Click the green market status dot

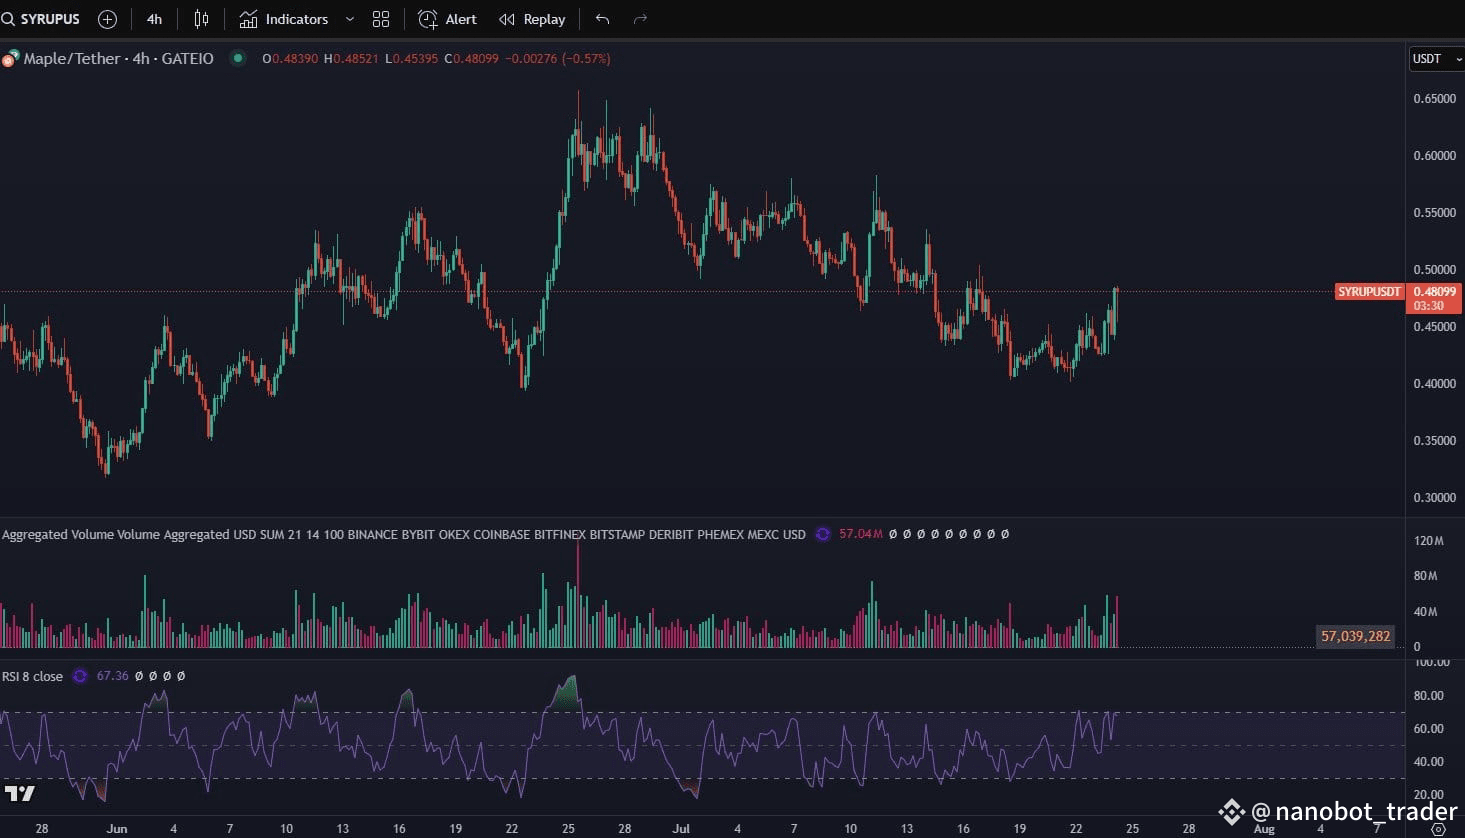pos(238,58)
